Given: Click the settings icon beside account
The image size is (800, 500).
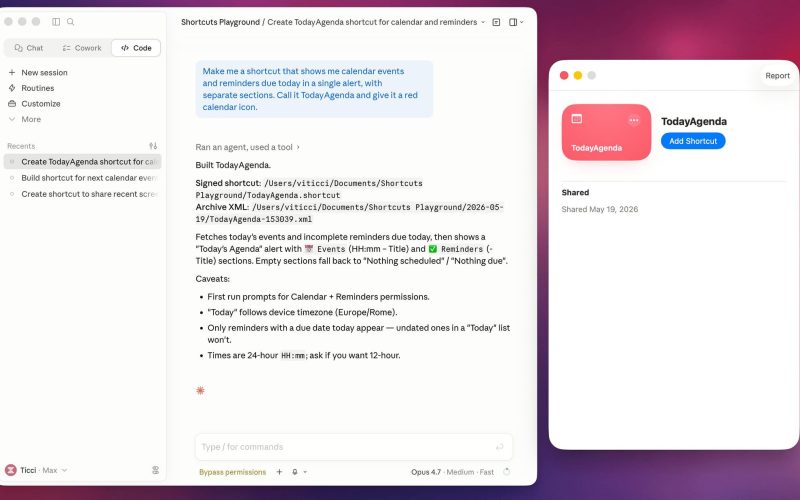Looking at the screenshot, I should pos(156,470).
